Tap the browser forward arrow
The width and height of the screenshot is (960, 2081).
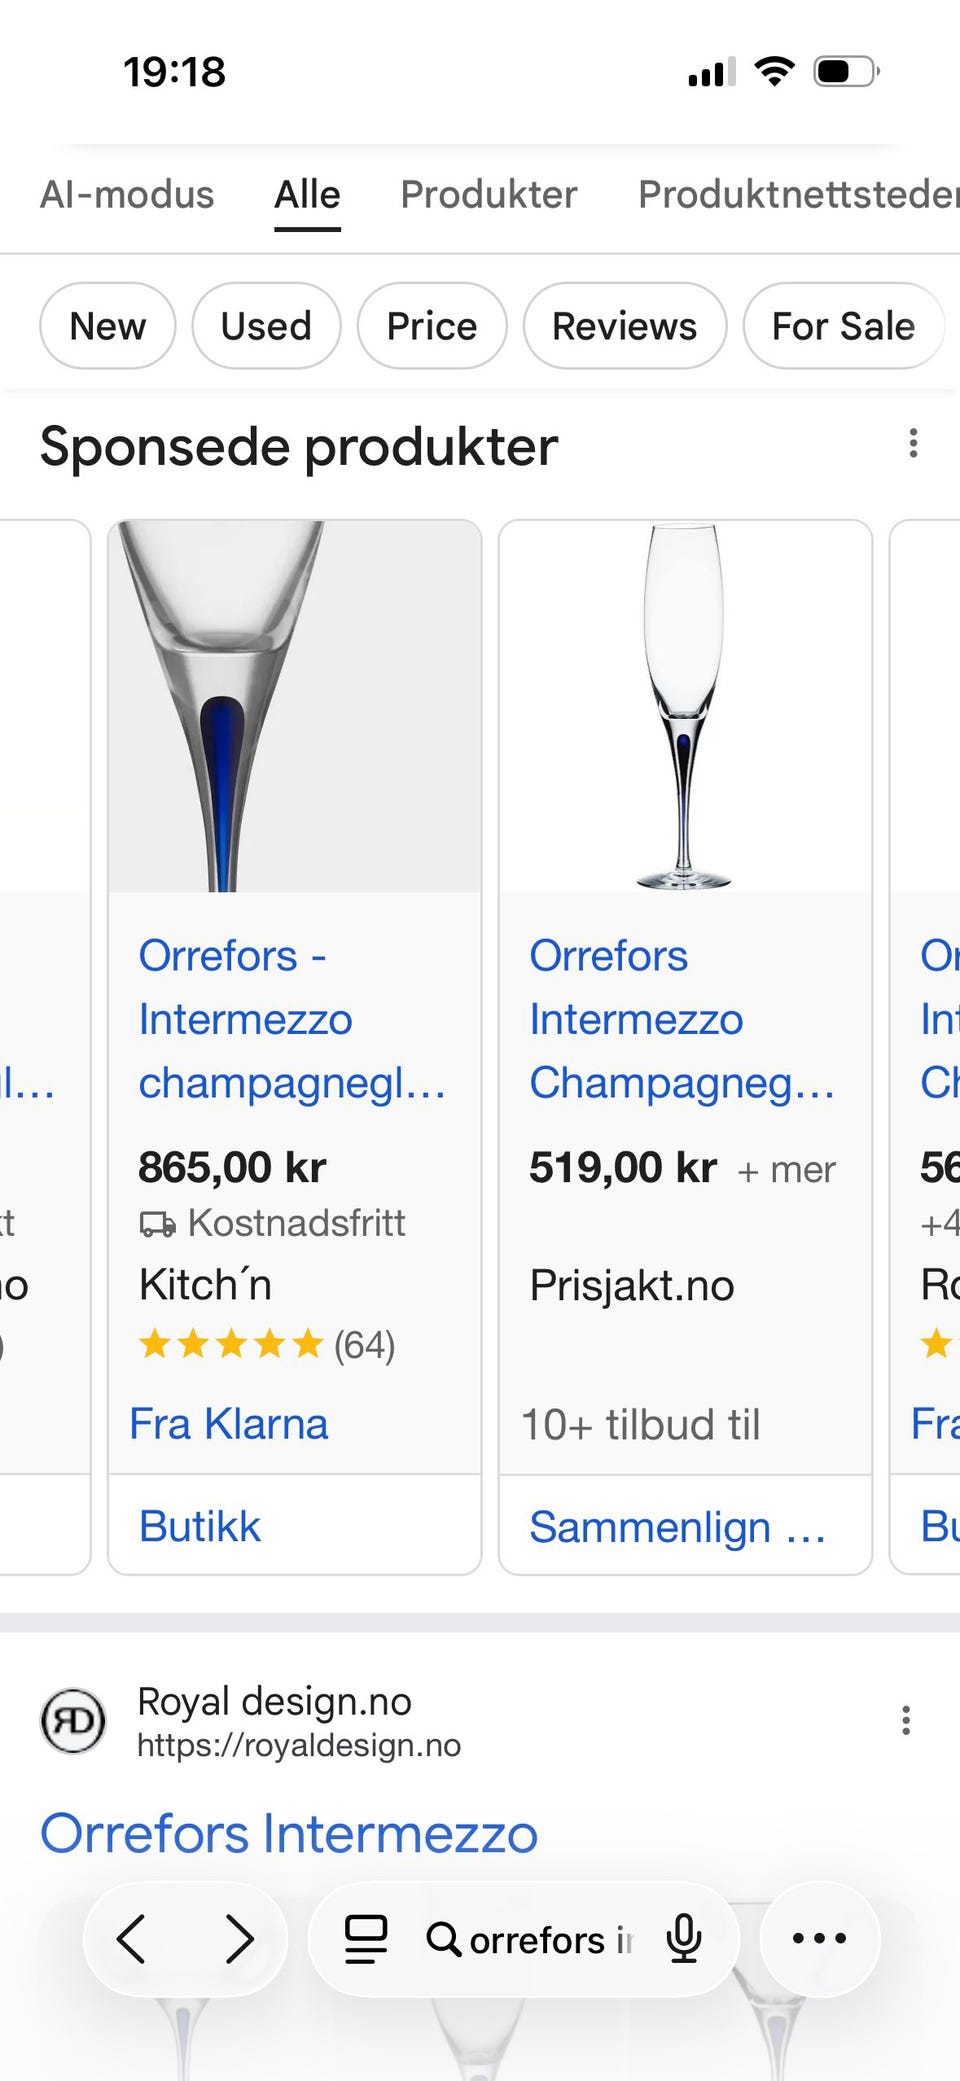[x=239, y=1939]
